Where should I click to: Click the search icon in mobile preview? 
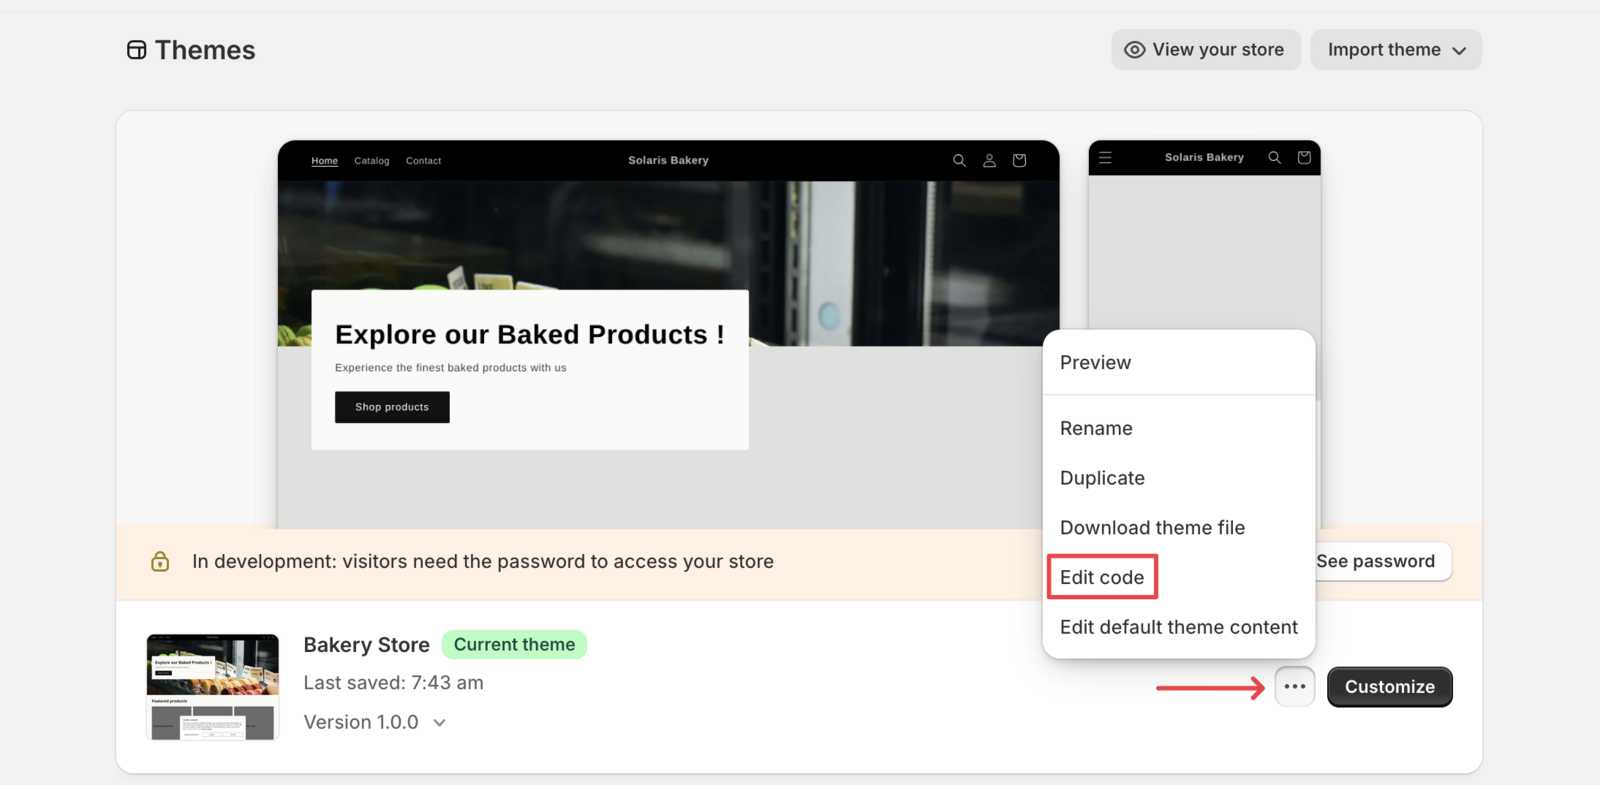pyautogui.click(x=1274, y=157)
